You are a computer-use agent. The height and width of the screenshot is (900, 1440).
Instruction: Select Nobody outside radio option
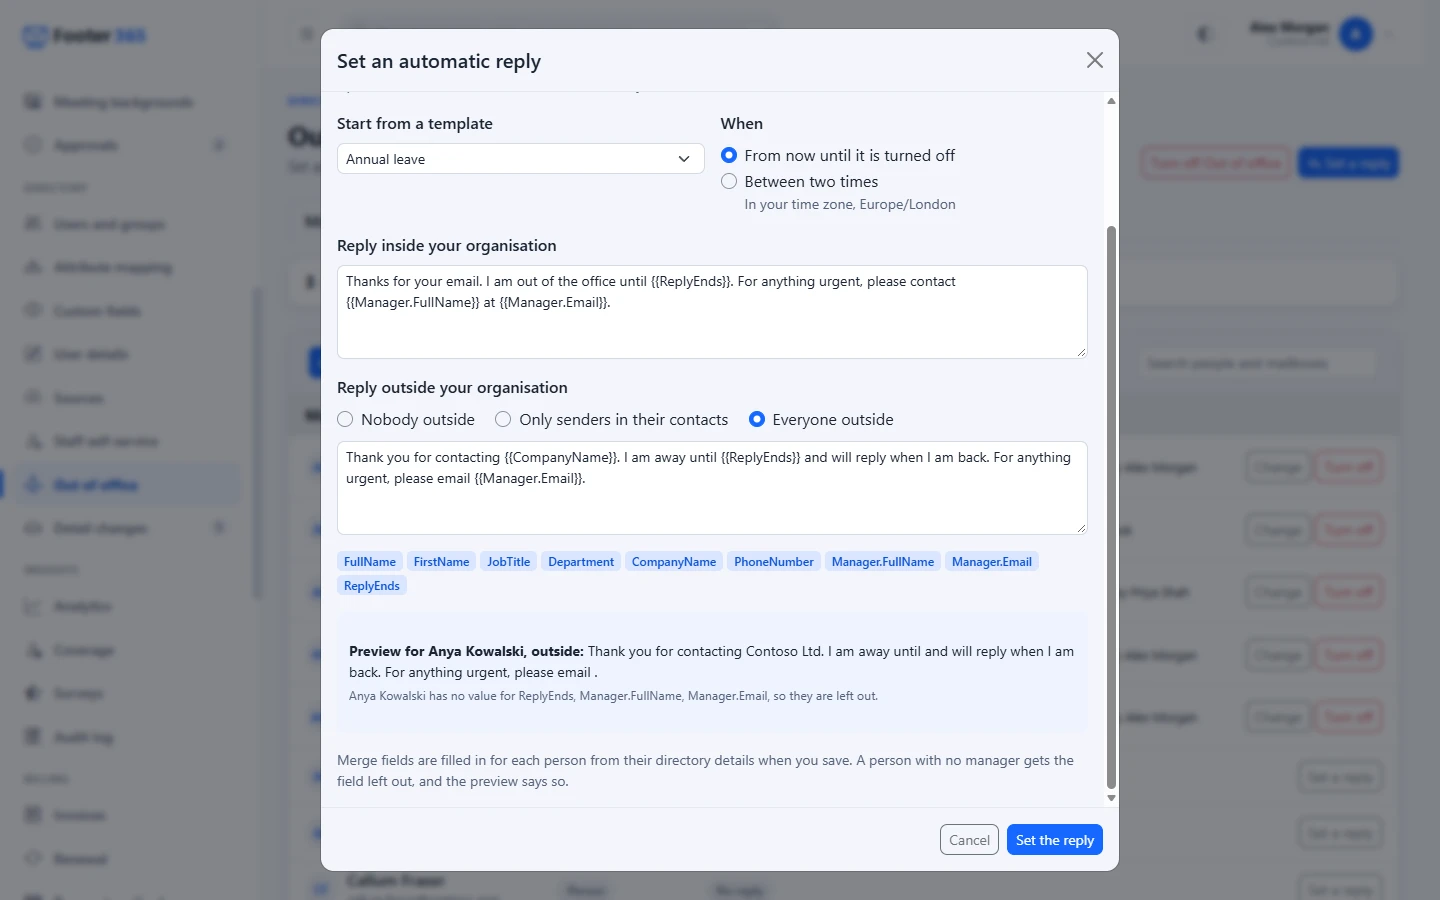pyautogui.click(x=345, y=419)
